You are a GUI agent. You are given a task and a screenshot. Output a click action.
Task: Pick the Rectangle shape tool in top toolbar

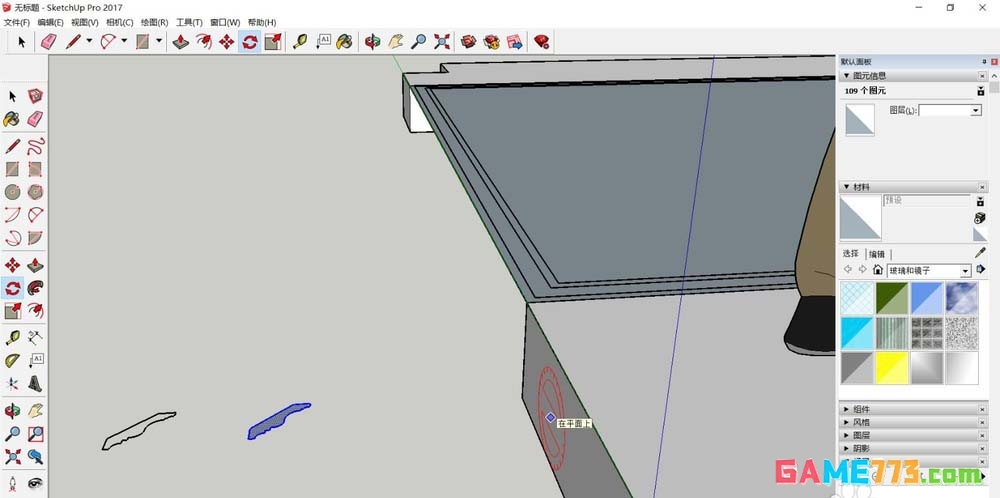point(143,42)
